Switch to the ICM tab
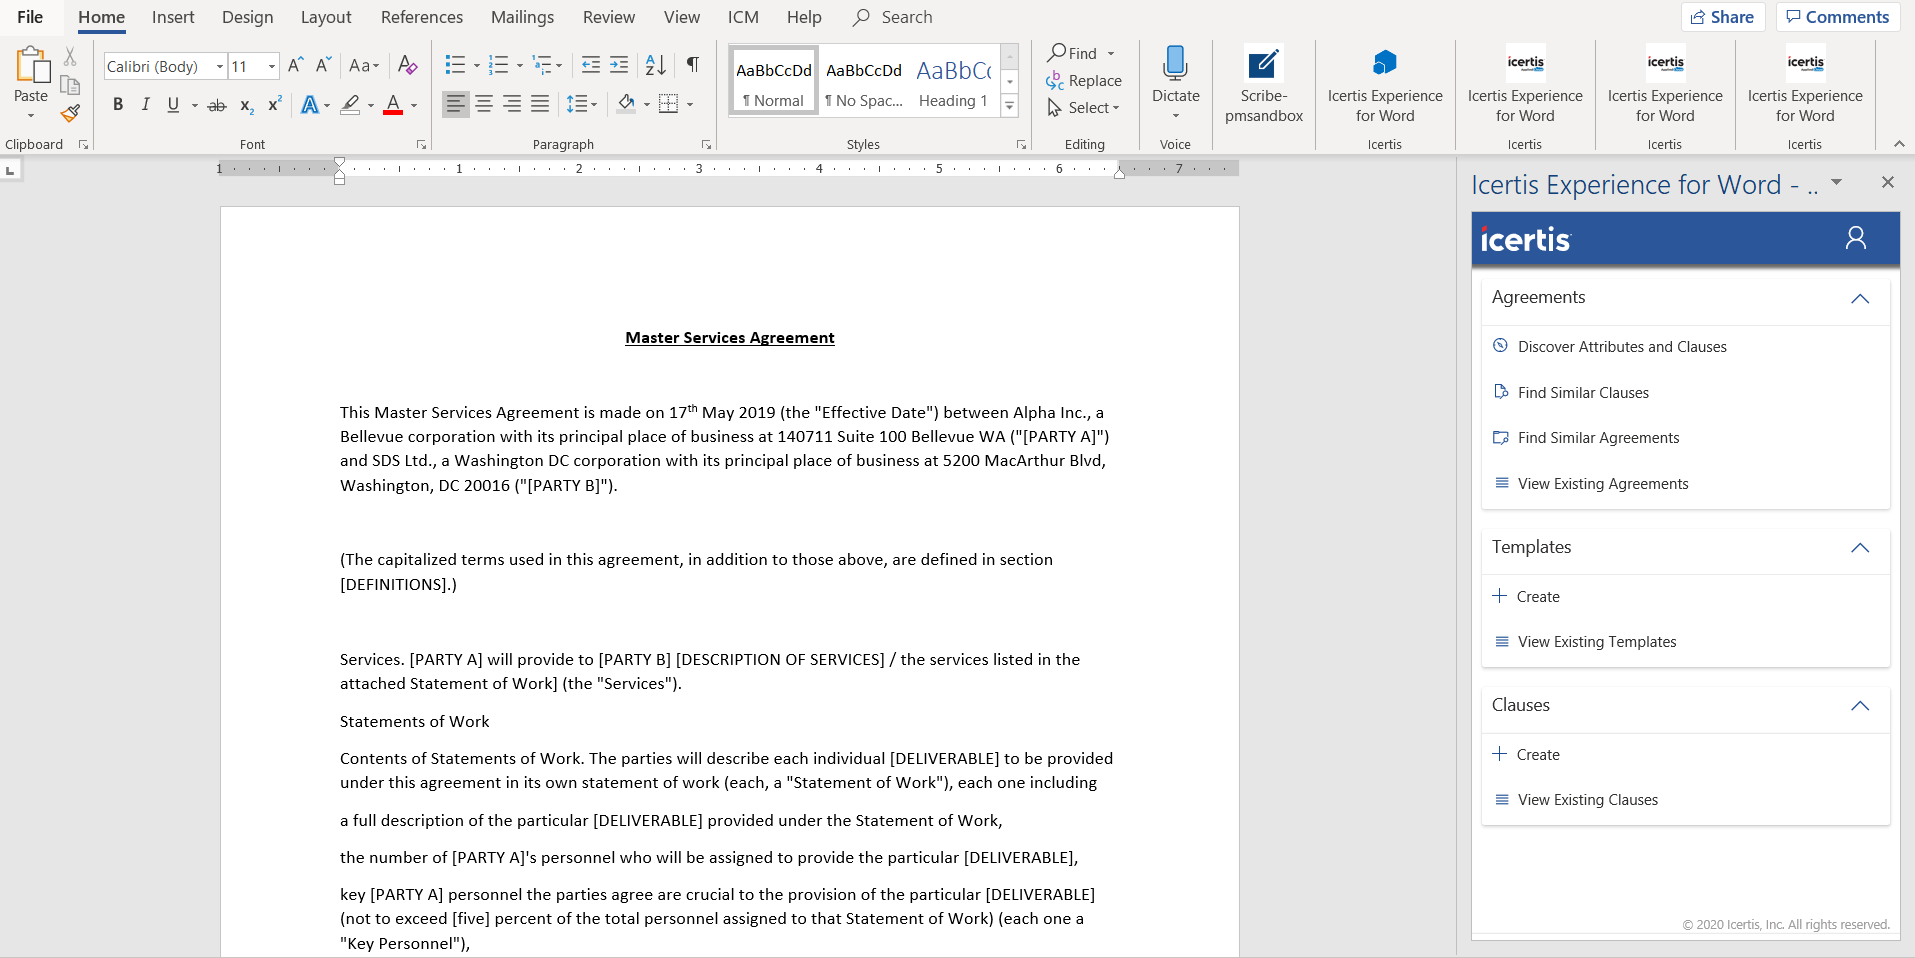This screenshot has width=1915, height=958. click(x=742, y=17)
